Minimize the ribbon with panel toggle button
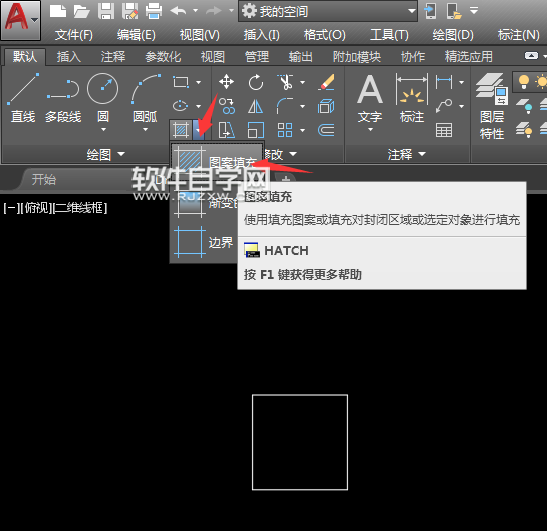This screenshot has width=547, height=531. click(x=531, y=56)
